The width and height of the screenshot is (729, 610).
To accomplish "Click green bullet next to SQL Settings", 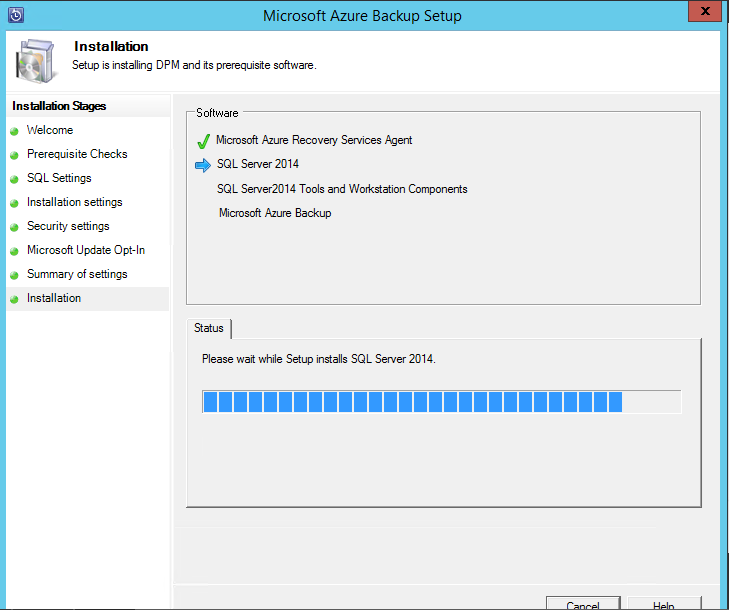I will [x=15, y=179].
